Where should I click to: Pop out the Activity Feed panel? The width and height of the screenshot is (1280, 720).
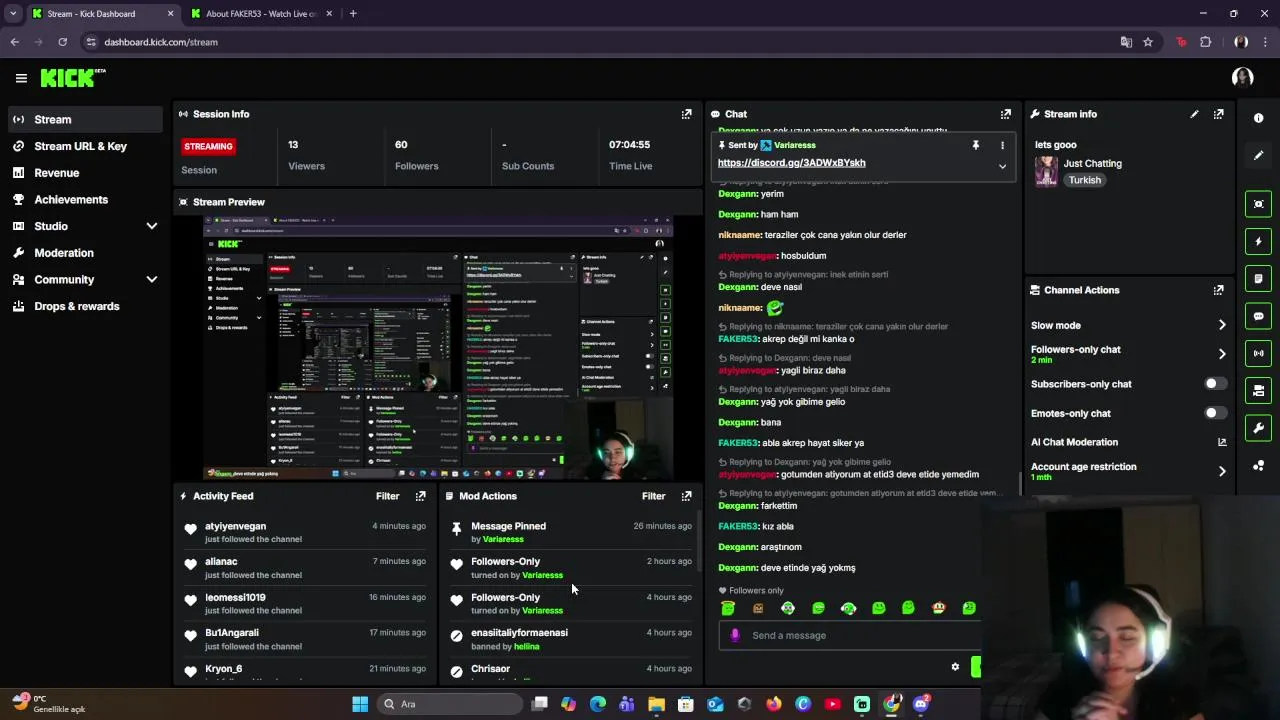420,496
